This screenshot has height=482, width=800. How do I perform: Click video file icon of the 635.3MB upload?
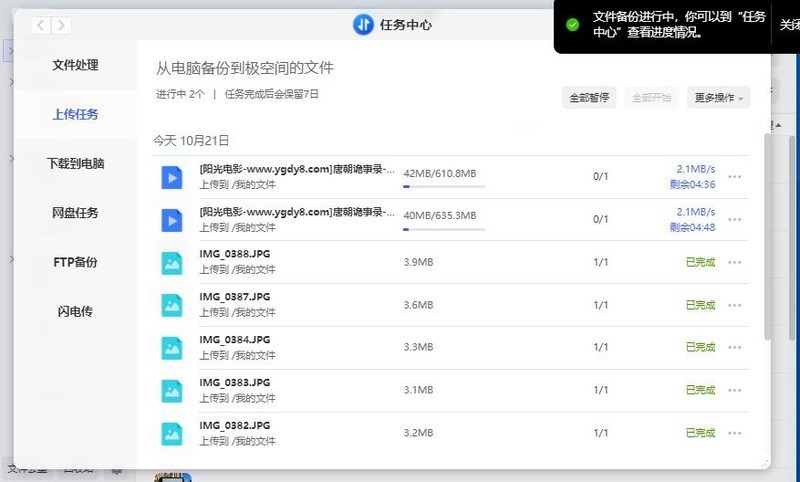[172, 220]
